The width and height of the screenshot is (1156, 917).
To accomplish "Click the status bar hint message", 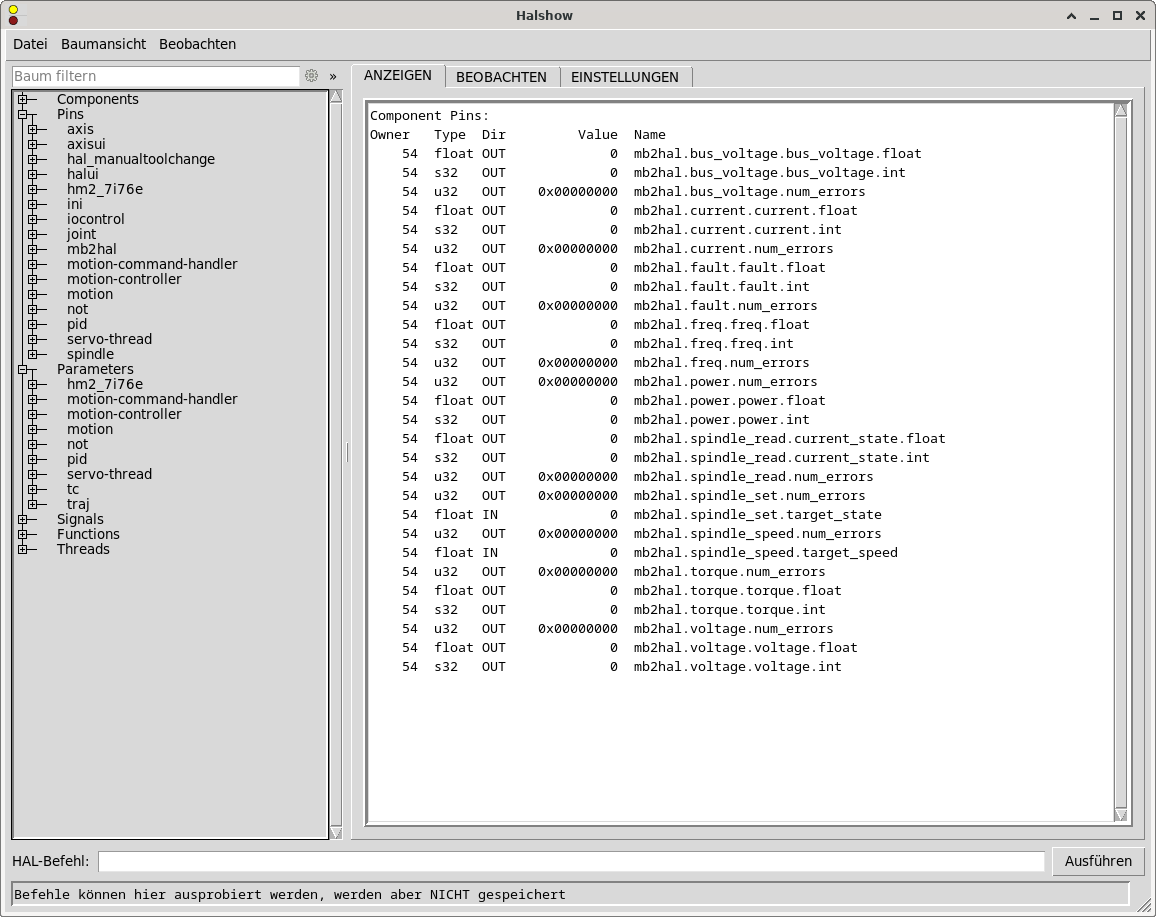I will point(290,894).
